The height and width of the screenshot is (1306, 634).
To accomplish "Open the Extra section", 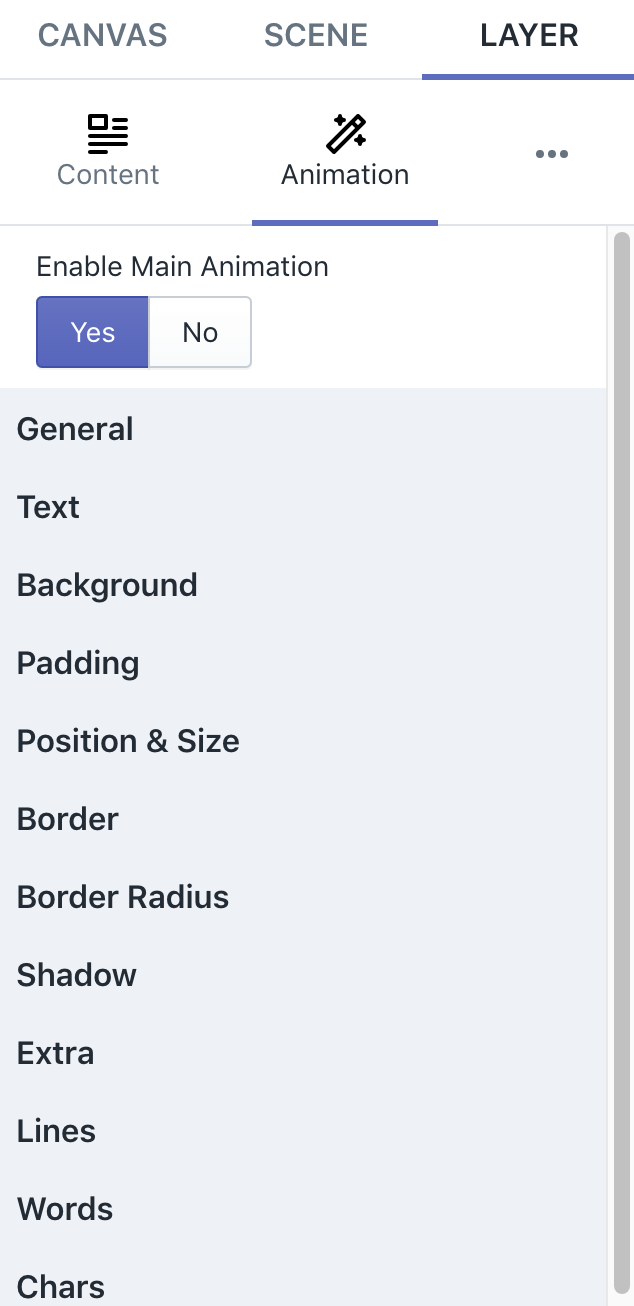I will (x=55, y=1053).
